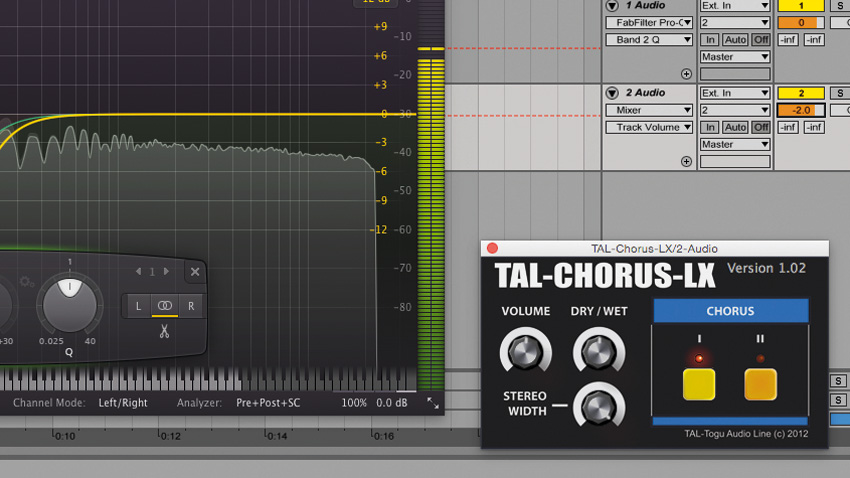Collapse the 2 Audio track
The width and height of the screenshot is (850, 478).
coord(612,93)
